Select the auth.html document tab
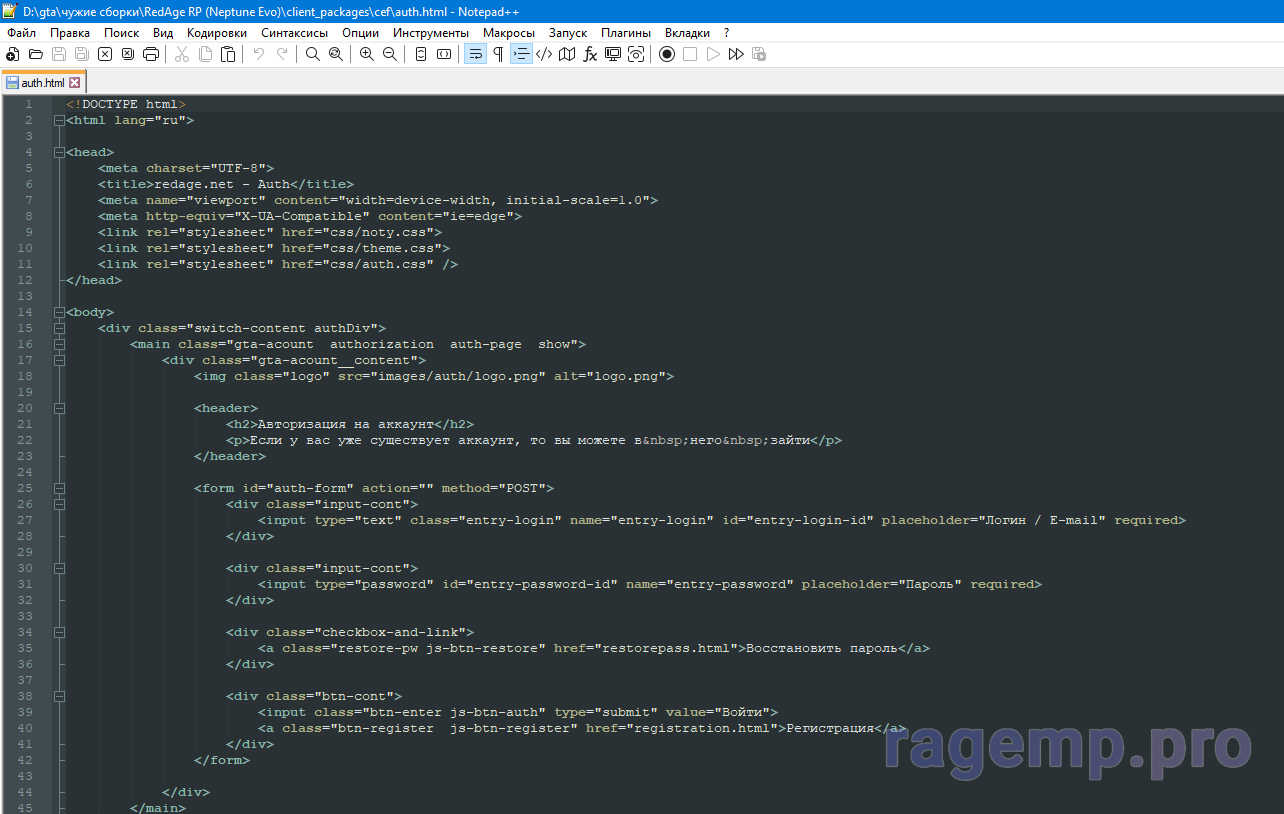This screenshot has width=1284, height=814. pos(42,82)
